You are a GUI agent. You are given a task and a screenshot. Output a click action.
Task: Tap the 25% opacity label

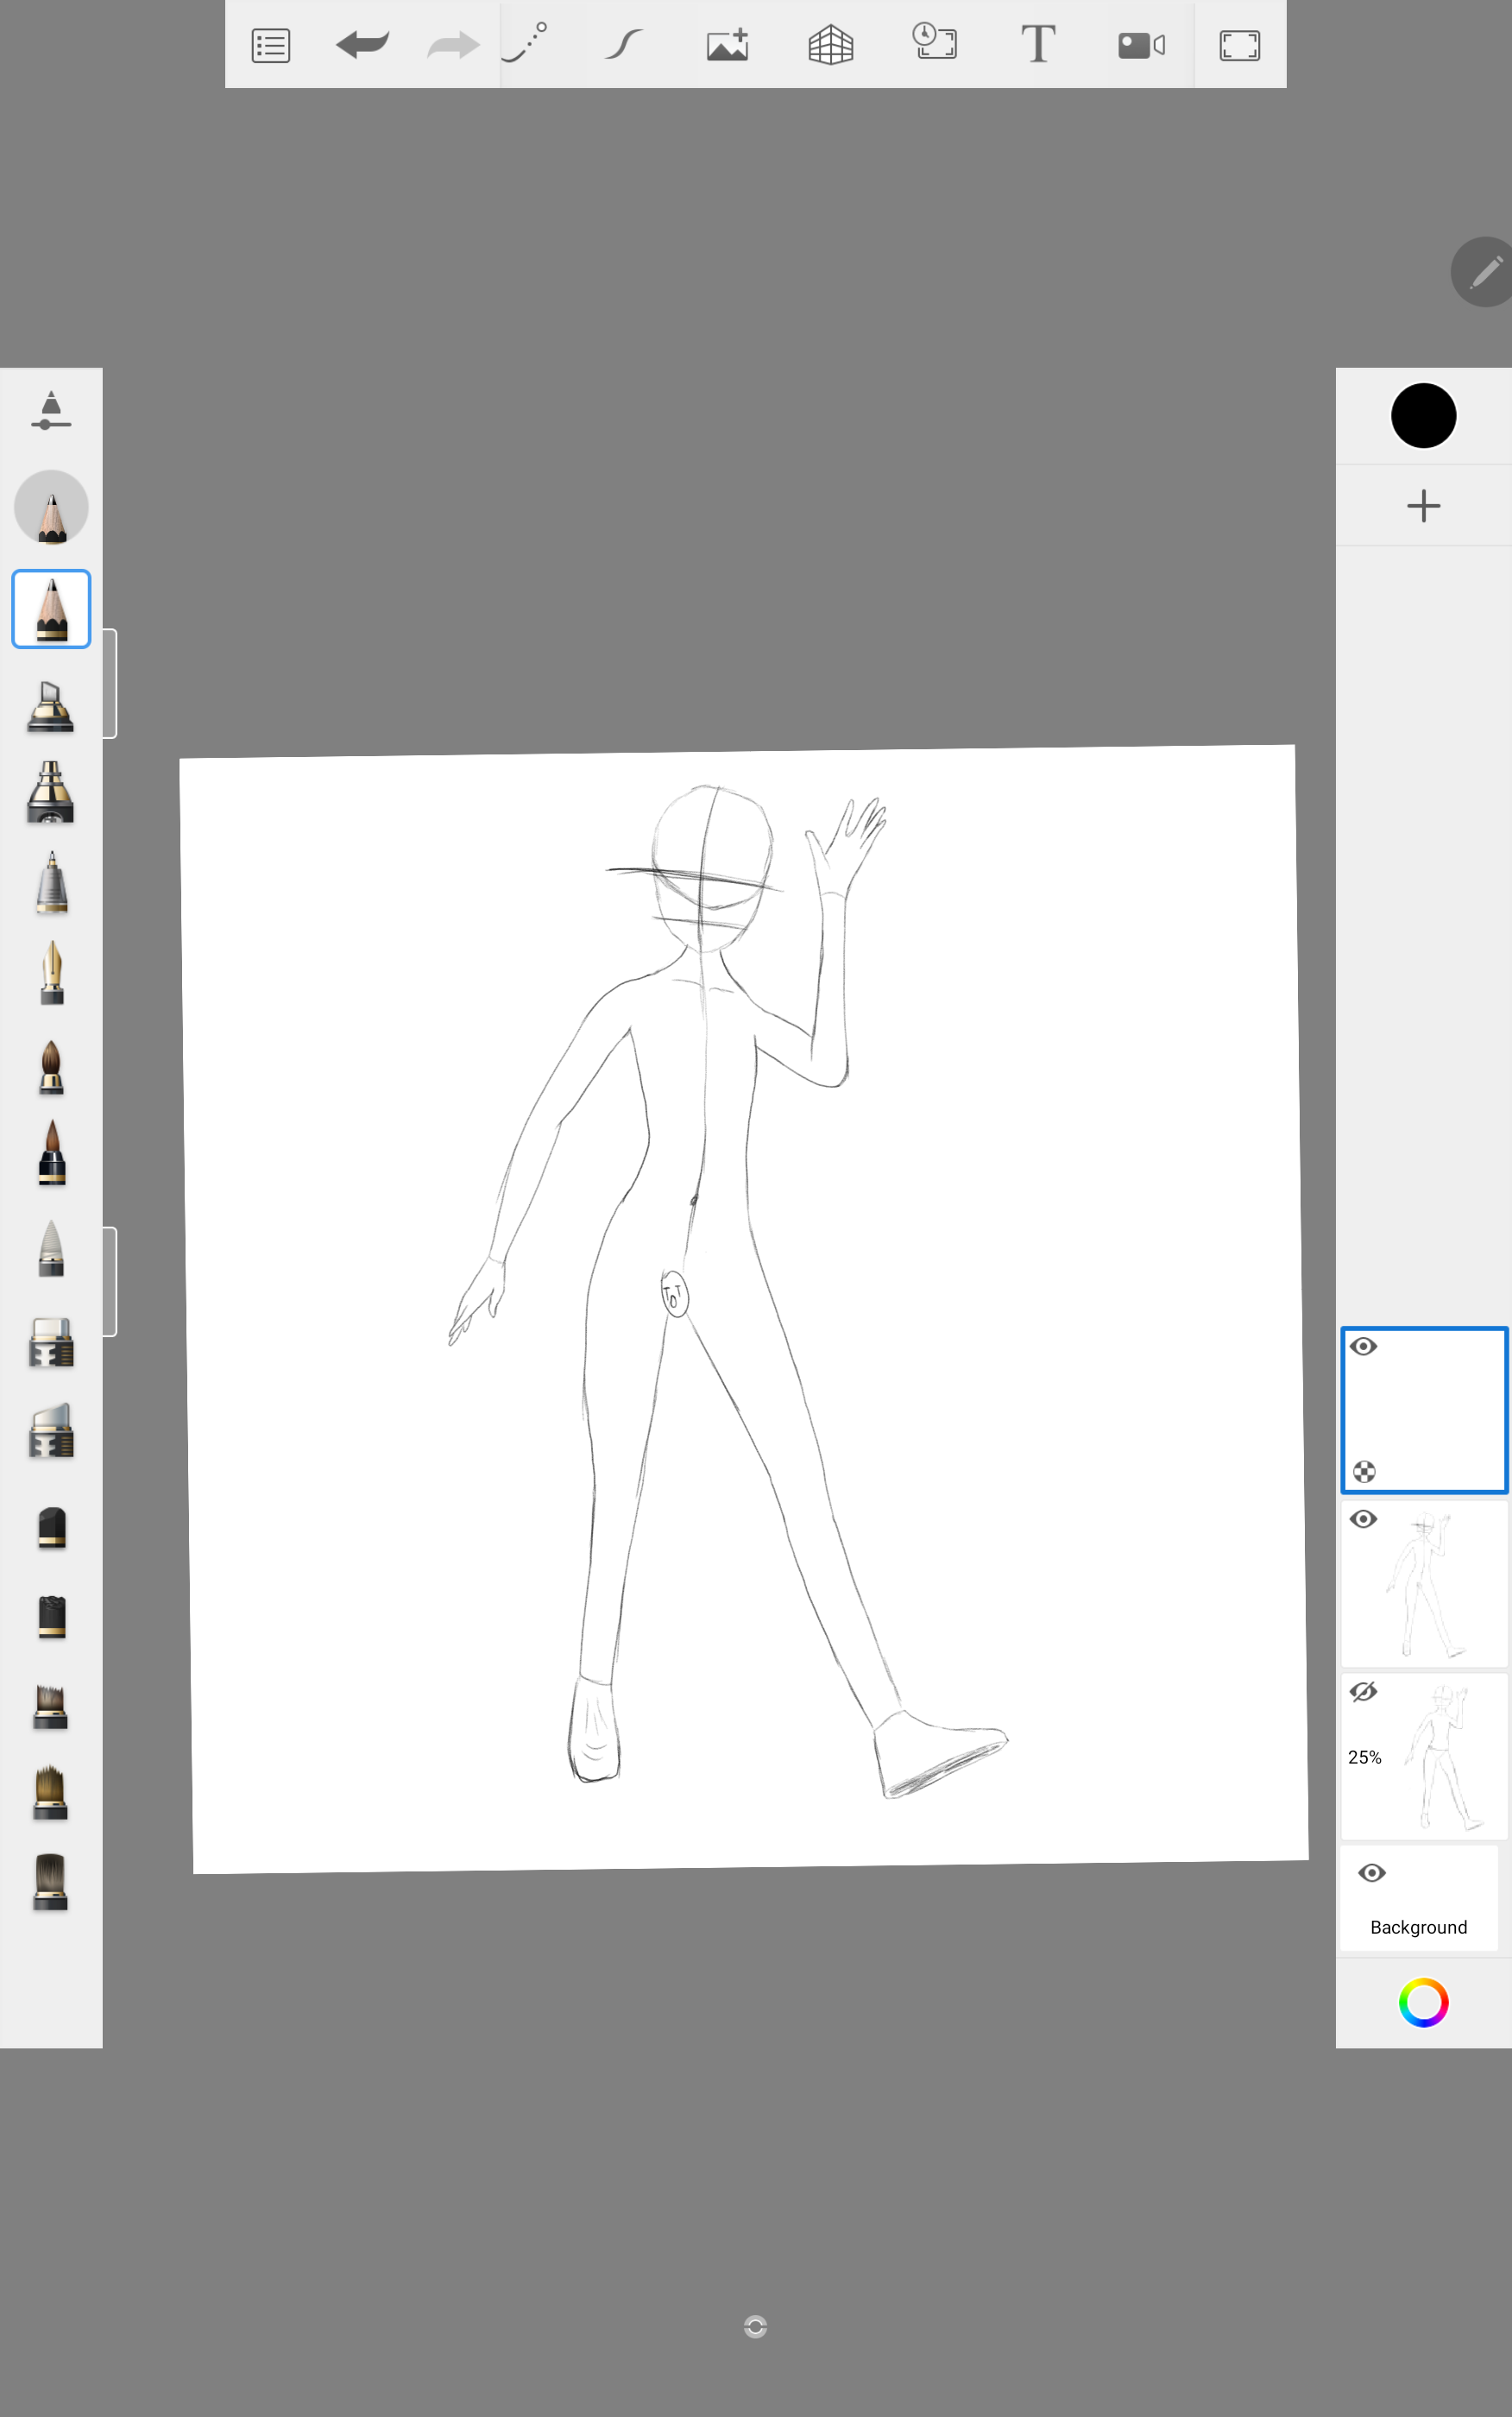point(1364,1758)
